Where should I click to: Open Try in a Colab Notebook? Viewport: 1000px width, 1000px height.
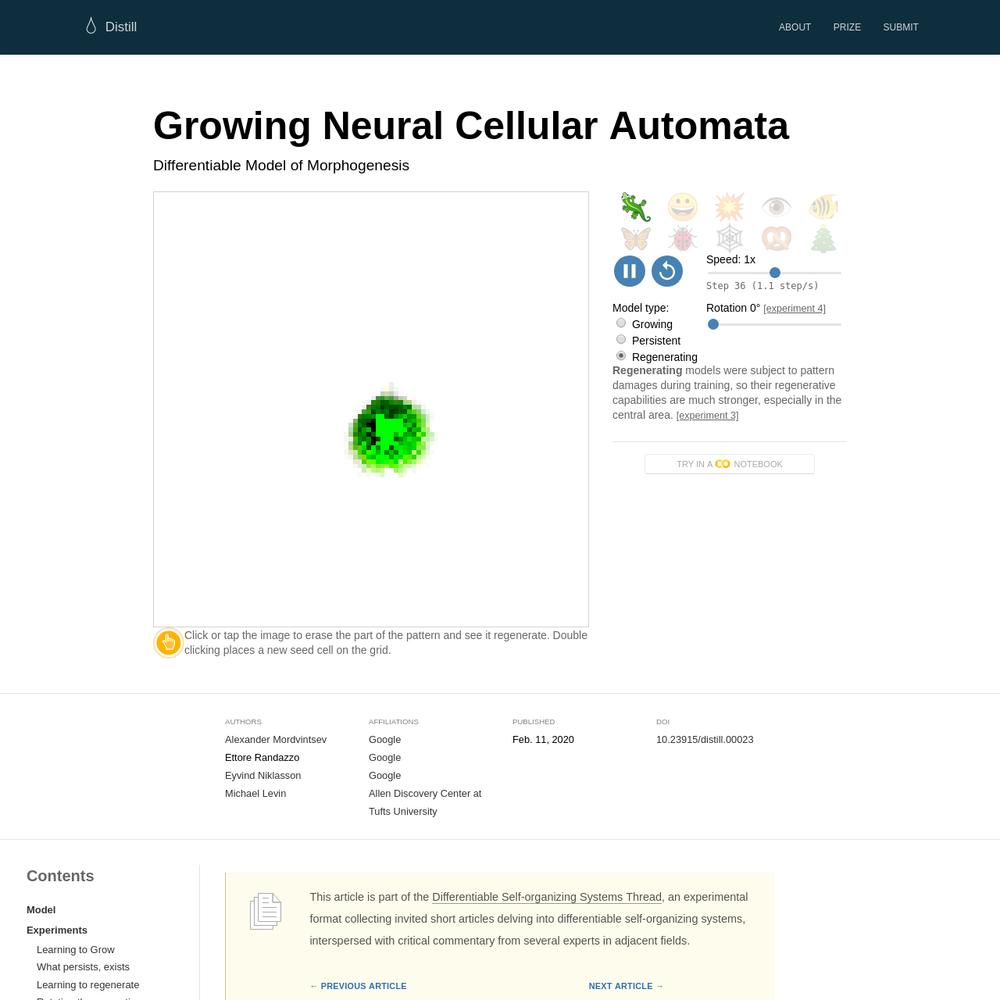730,464
